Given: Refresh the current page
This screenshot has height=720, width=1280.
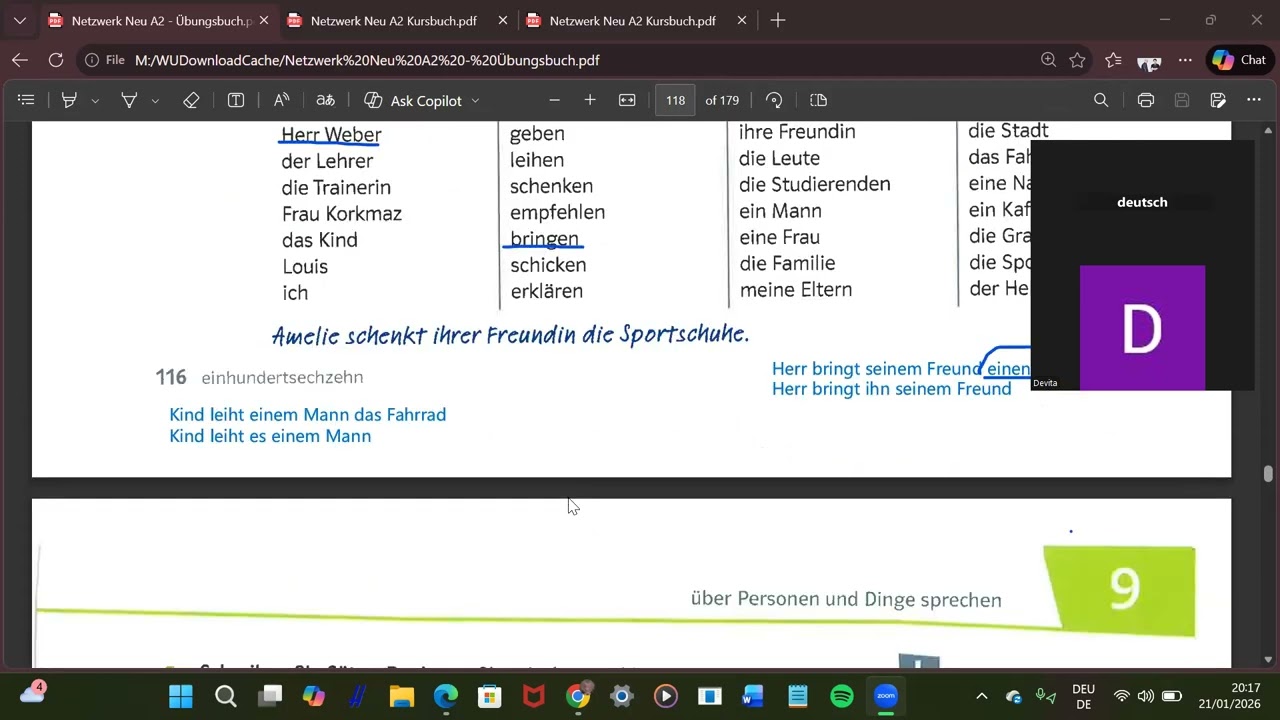Looking at the screenshot, I should pyautogui.click(x=56, y=60).
